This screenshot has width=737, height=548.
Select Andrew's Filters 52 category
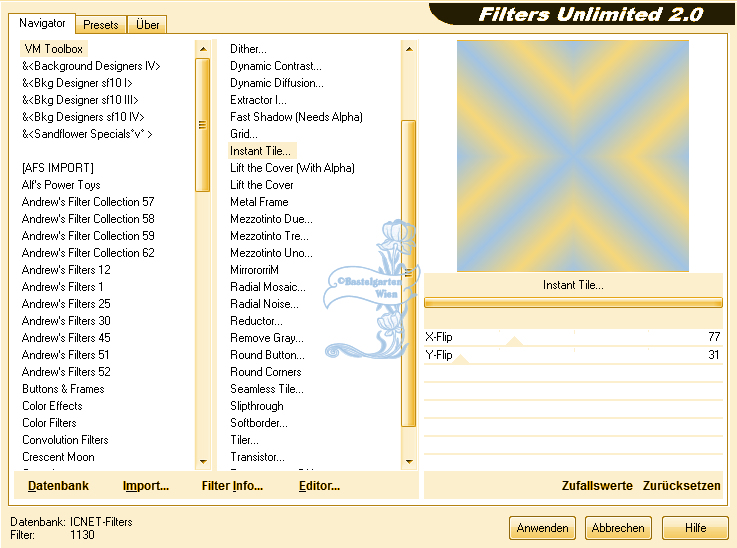66,372
